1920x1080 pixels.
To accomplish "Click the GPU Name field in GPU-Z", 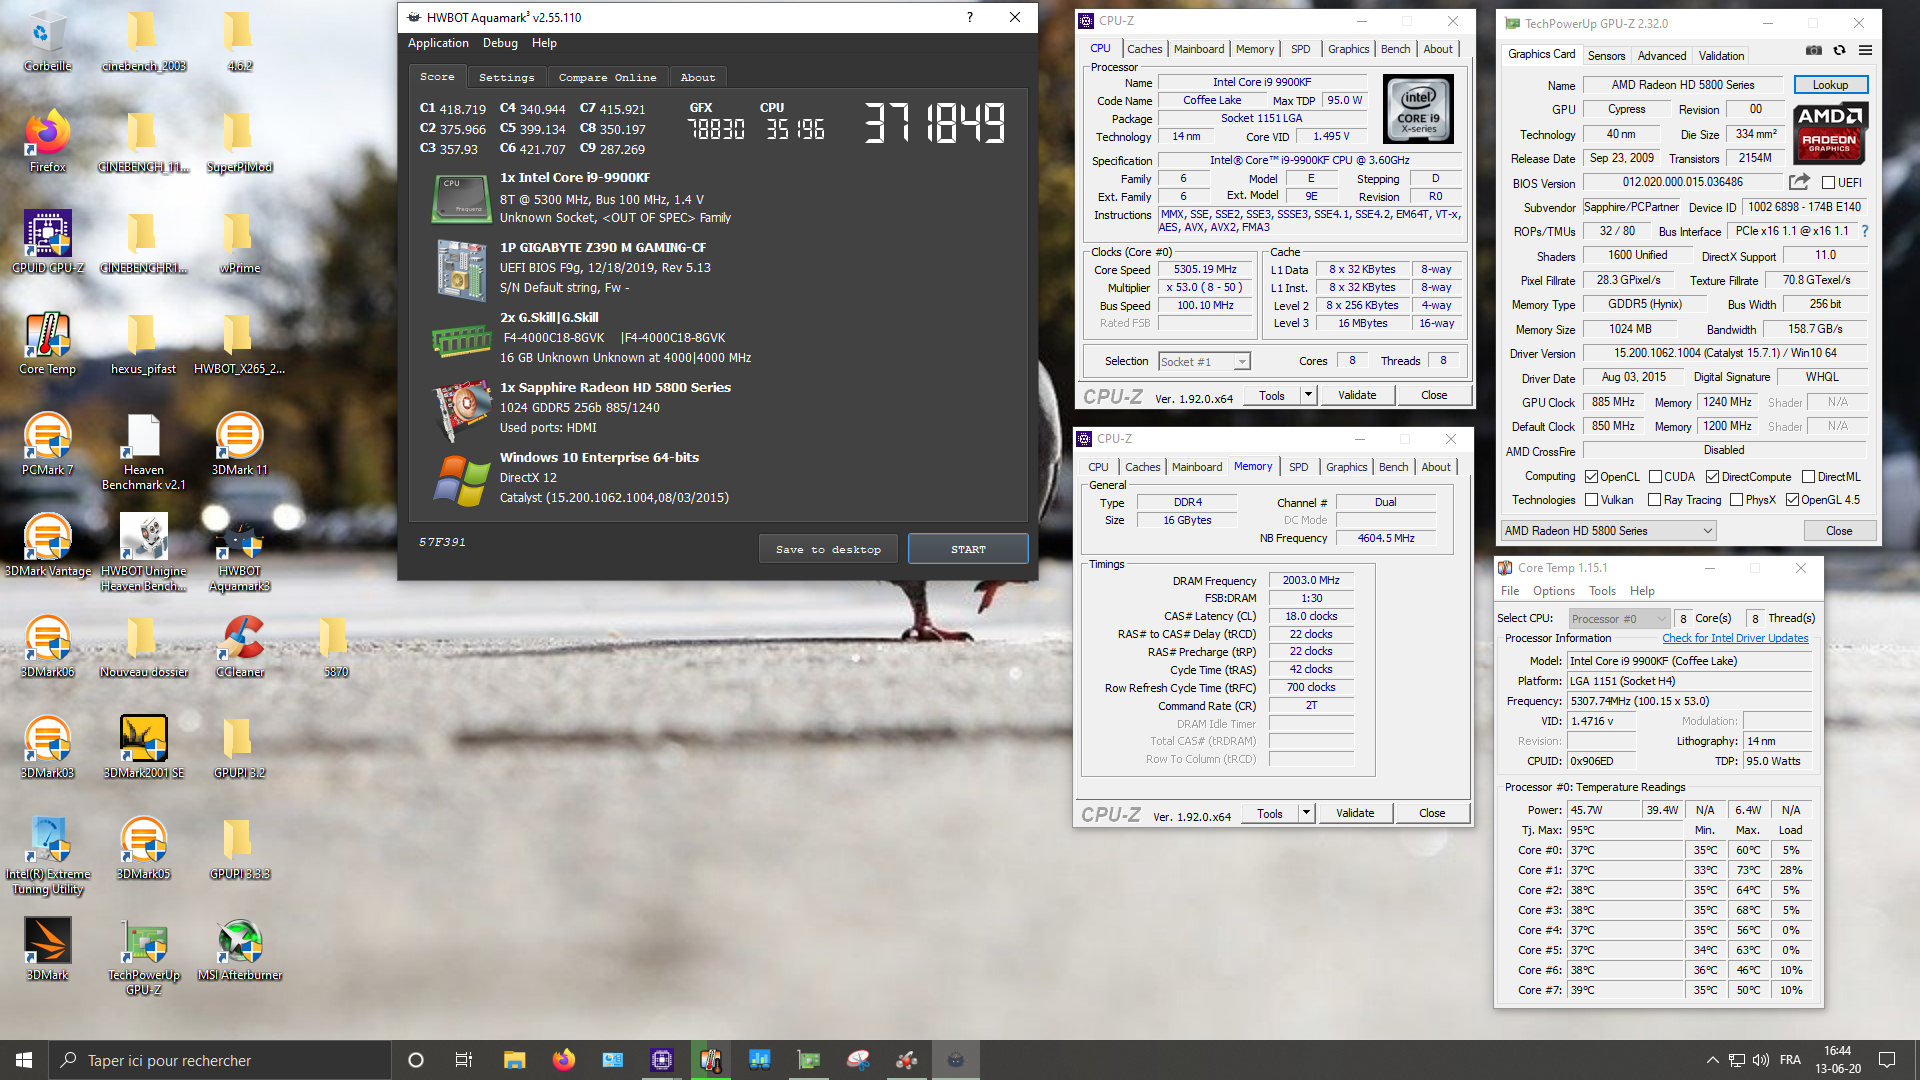I will pyautogui.click(x=1682, y=85).
